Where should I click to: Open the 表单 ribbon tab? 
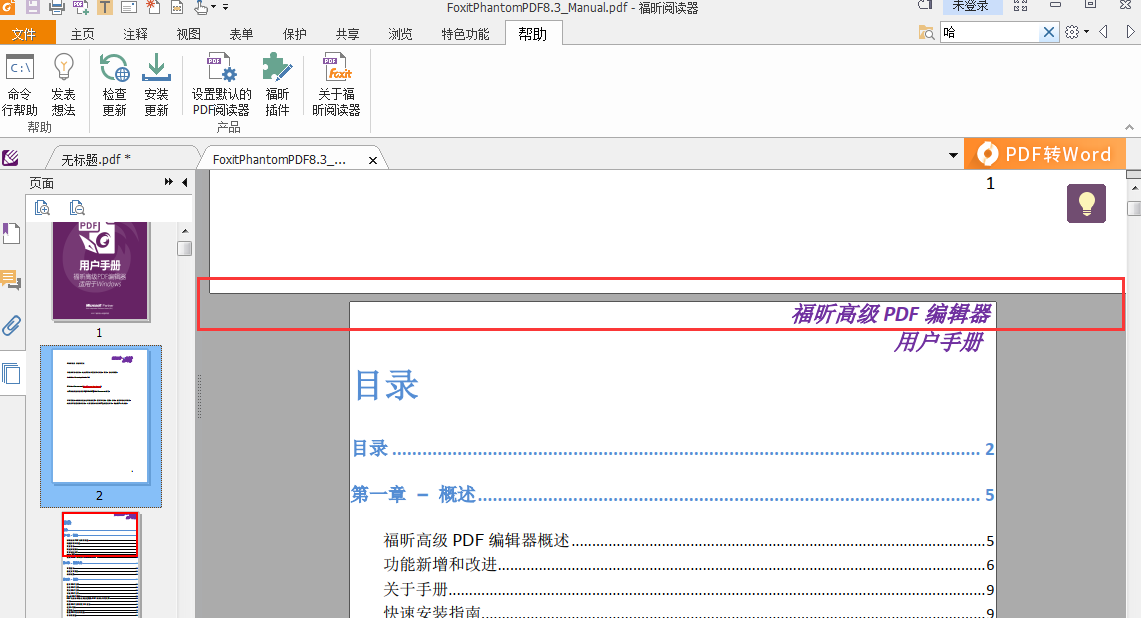point(242,34)
